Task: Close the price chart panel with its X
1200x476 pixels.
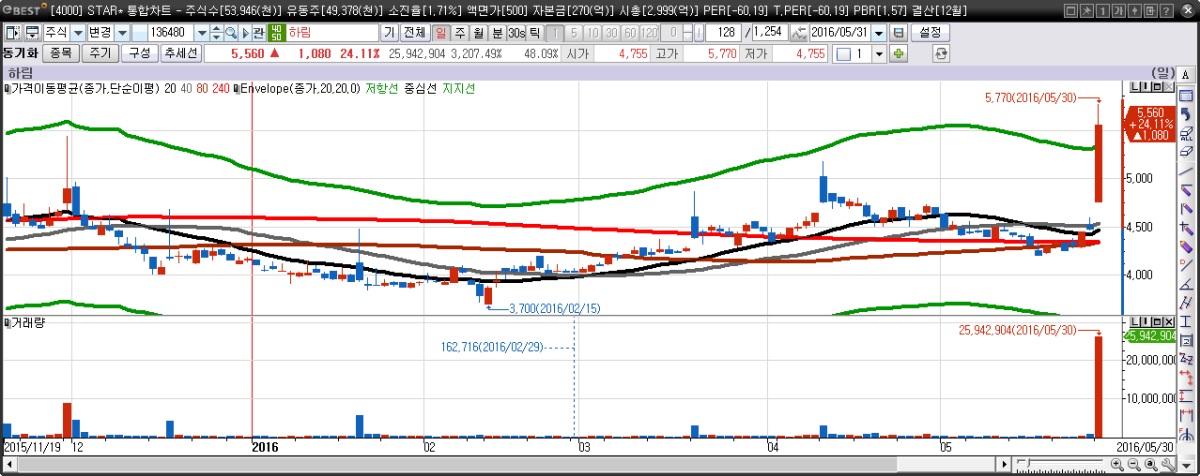Action: 1168,88
